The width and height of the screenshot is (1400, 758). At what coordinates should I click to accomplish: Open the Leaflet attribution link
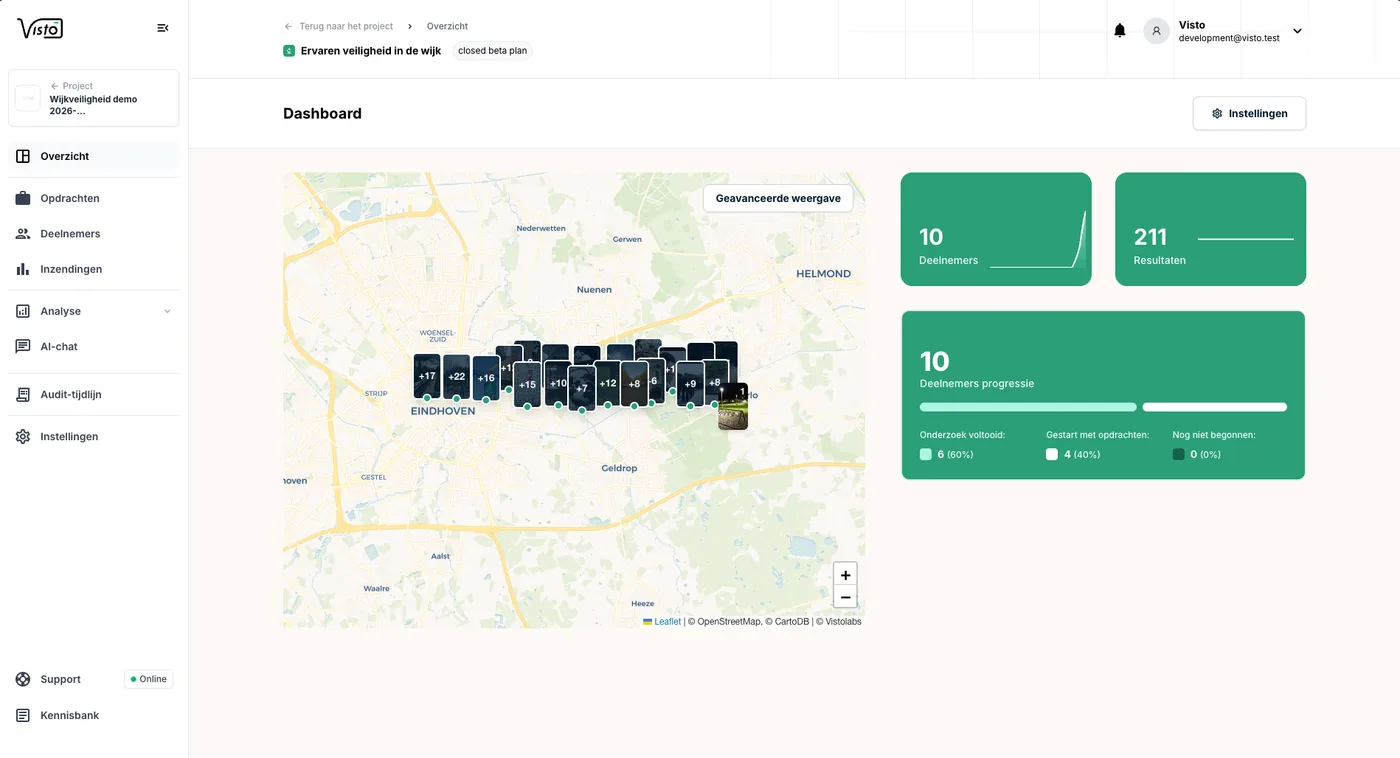coord(662,622)
